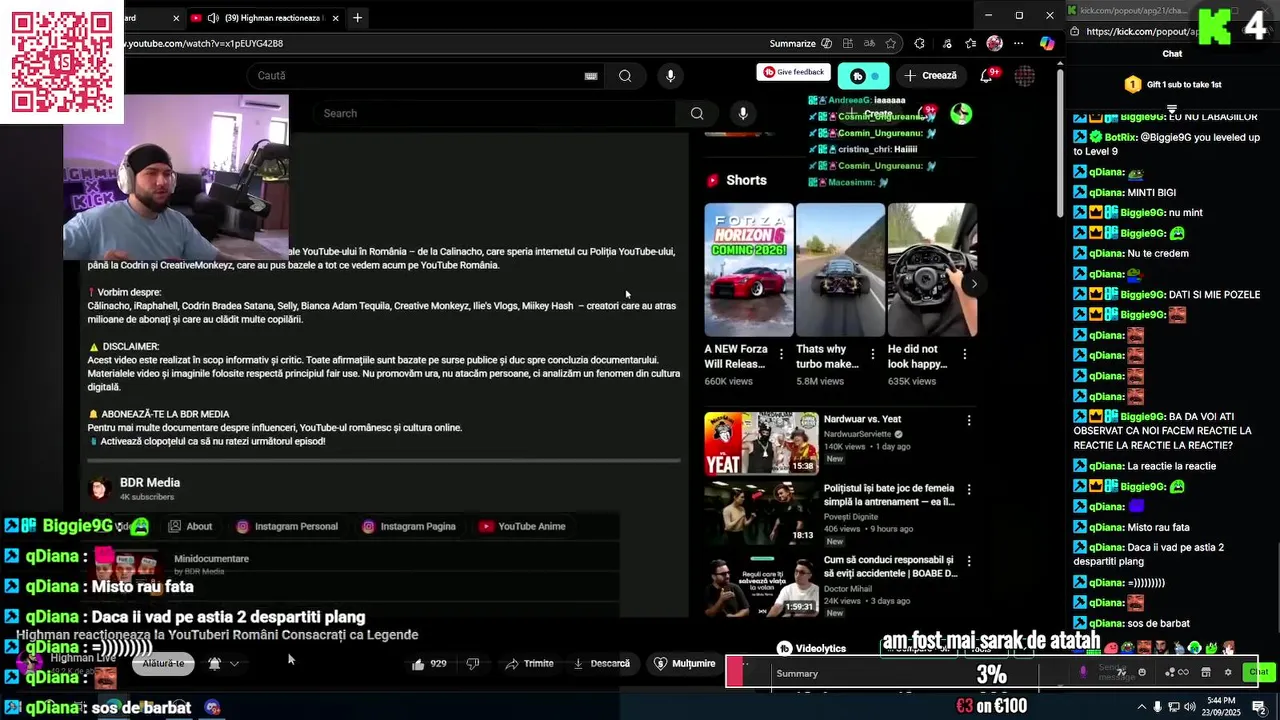
Task: Open the emoji picker in Kick chat
Action: pyautogui.click(x=1142, y=673)
